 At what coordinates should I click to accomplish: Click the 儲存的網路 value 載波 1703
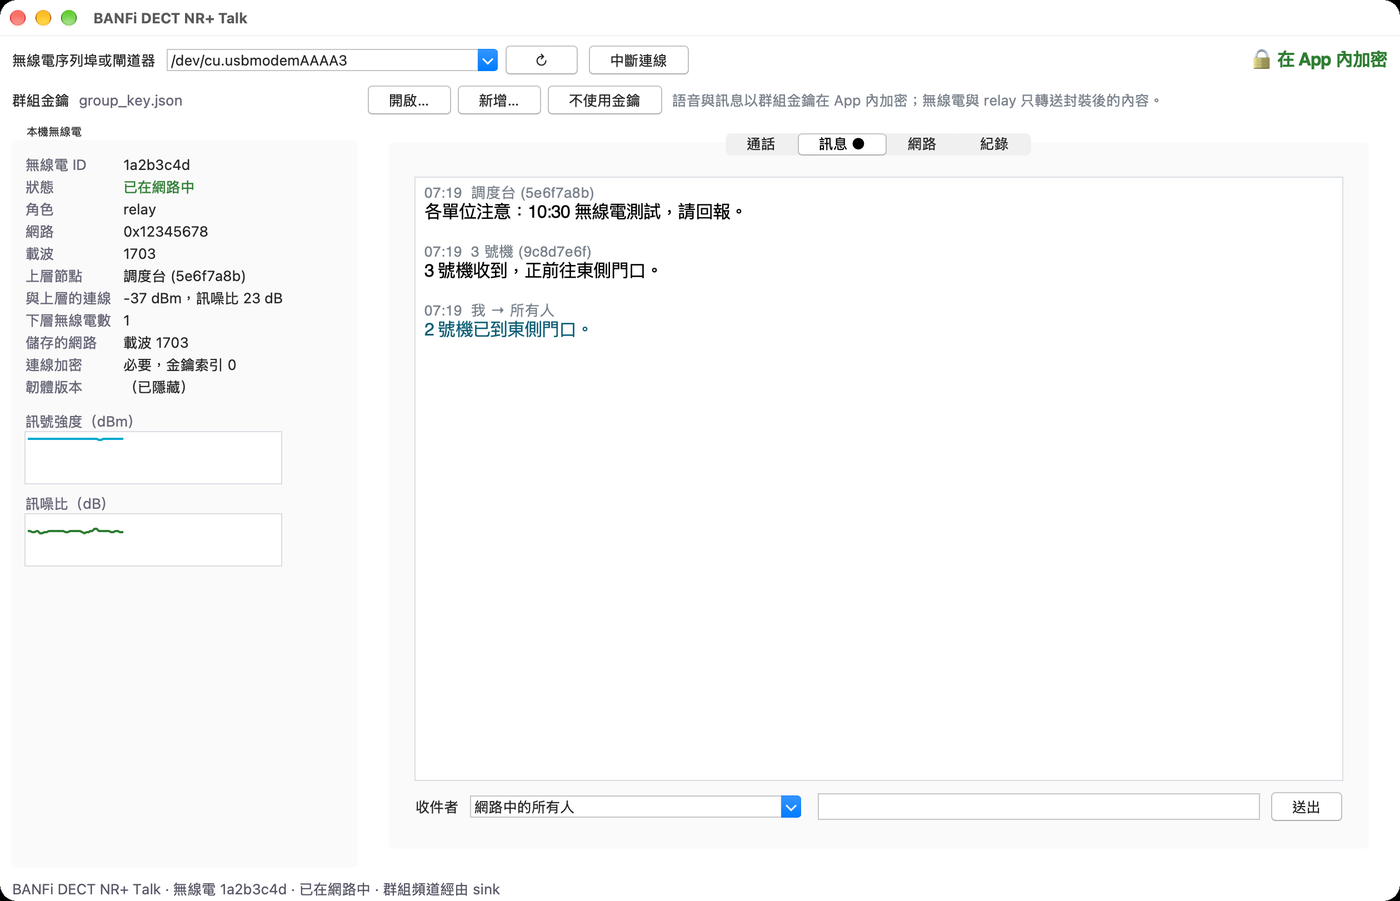pyautogui.click(x=156, y=342)
